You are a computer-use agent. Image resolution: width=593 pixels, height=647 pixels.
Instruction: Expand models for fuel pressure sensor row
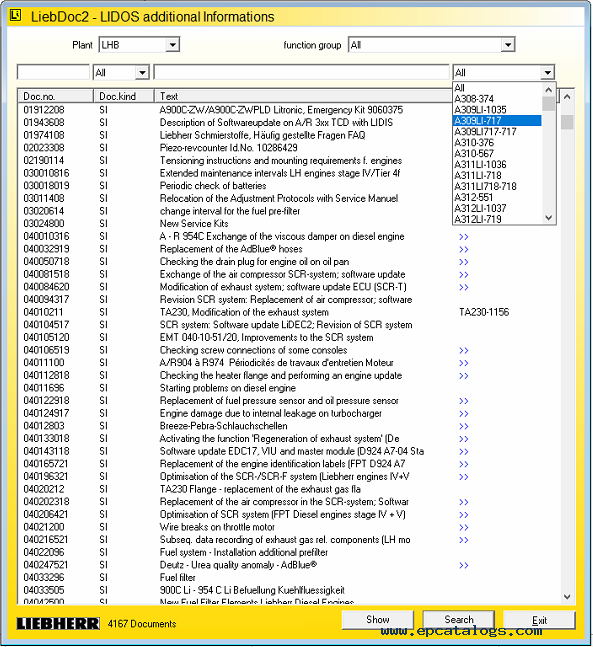pyautogui.click(x=464, y=401)
